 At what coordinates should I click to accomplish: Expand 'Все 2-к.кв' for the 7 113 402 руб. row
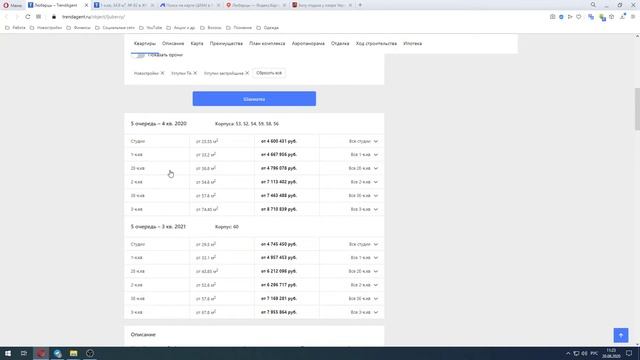[x=364, y=182]
